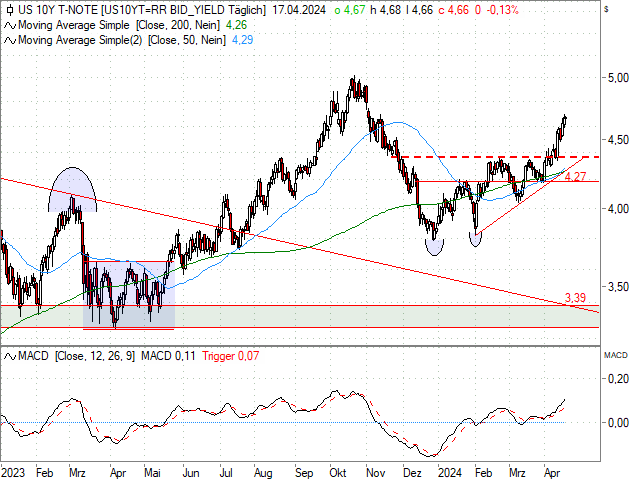Click the line icon beside MACD label
Screen dimensions: 640x480
point(8,356)
